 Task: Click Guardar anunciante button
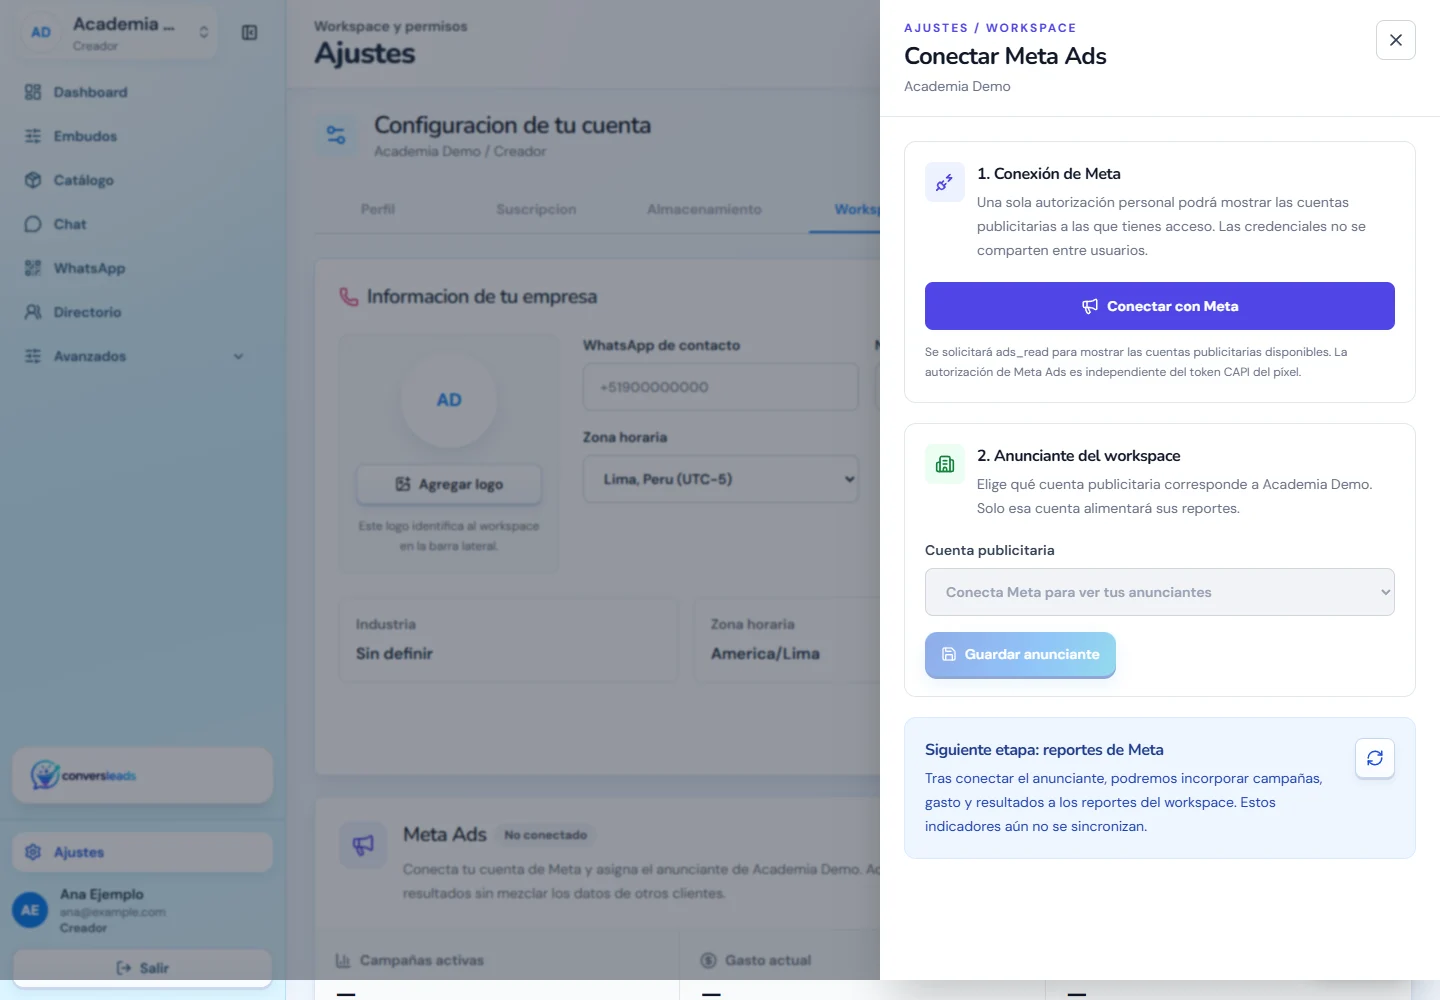[1020, 655]
